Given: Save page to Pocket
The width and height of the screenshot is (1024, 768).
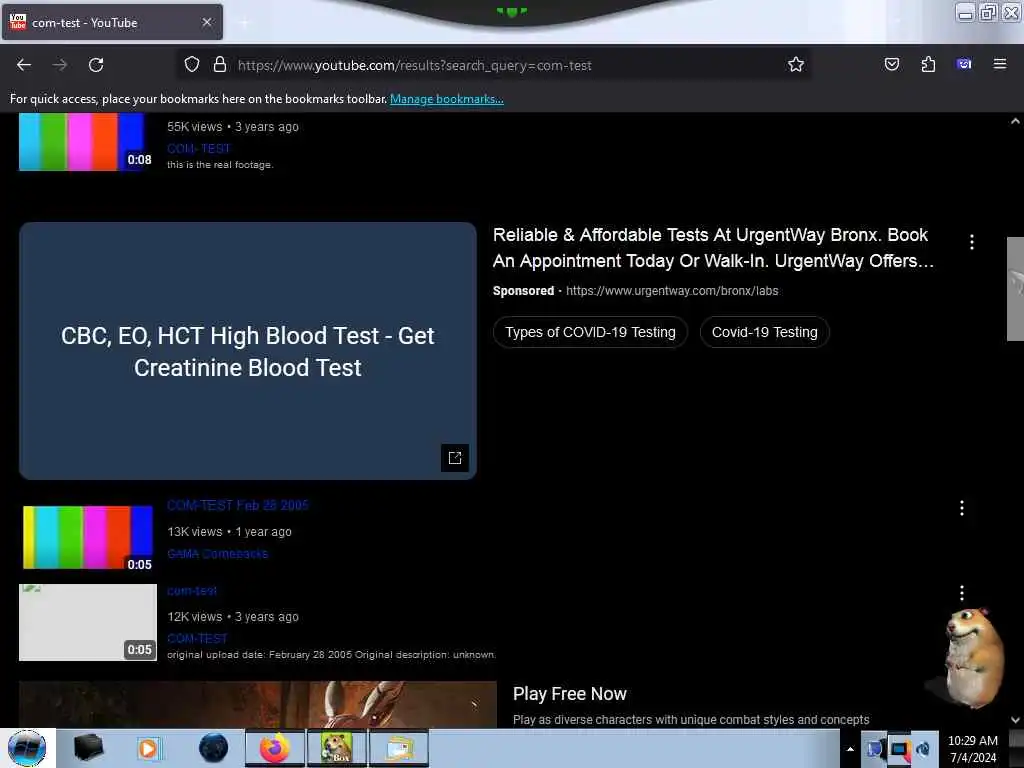Looking at the screenshot, I should tap(891, 64).
